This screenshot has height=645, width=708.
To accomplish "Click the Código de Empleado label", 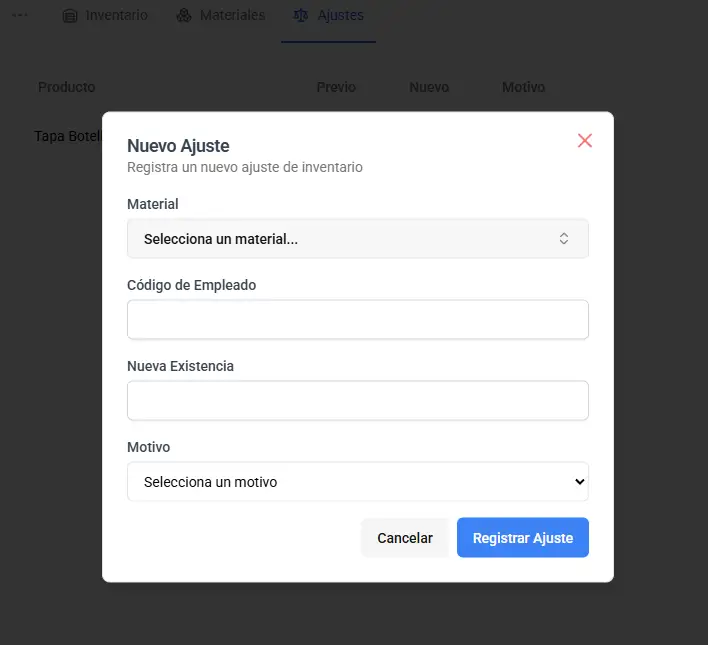I will click(191, 285).
